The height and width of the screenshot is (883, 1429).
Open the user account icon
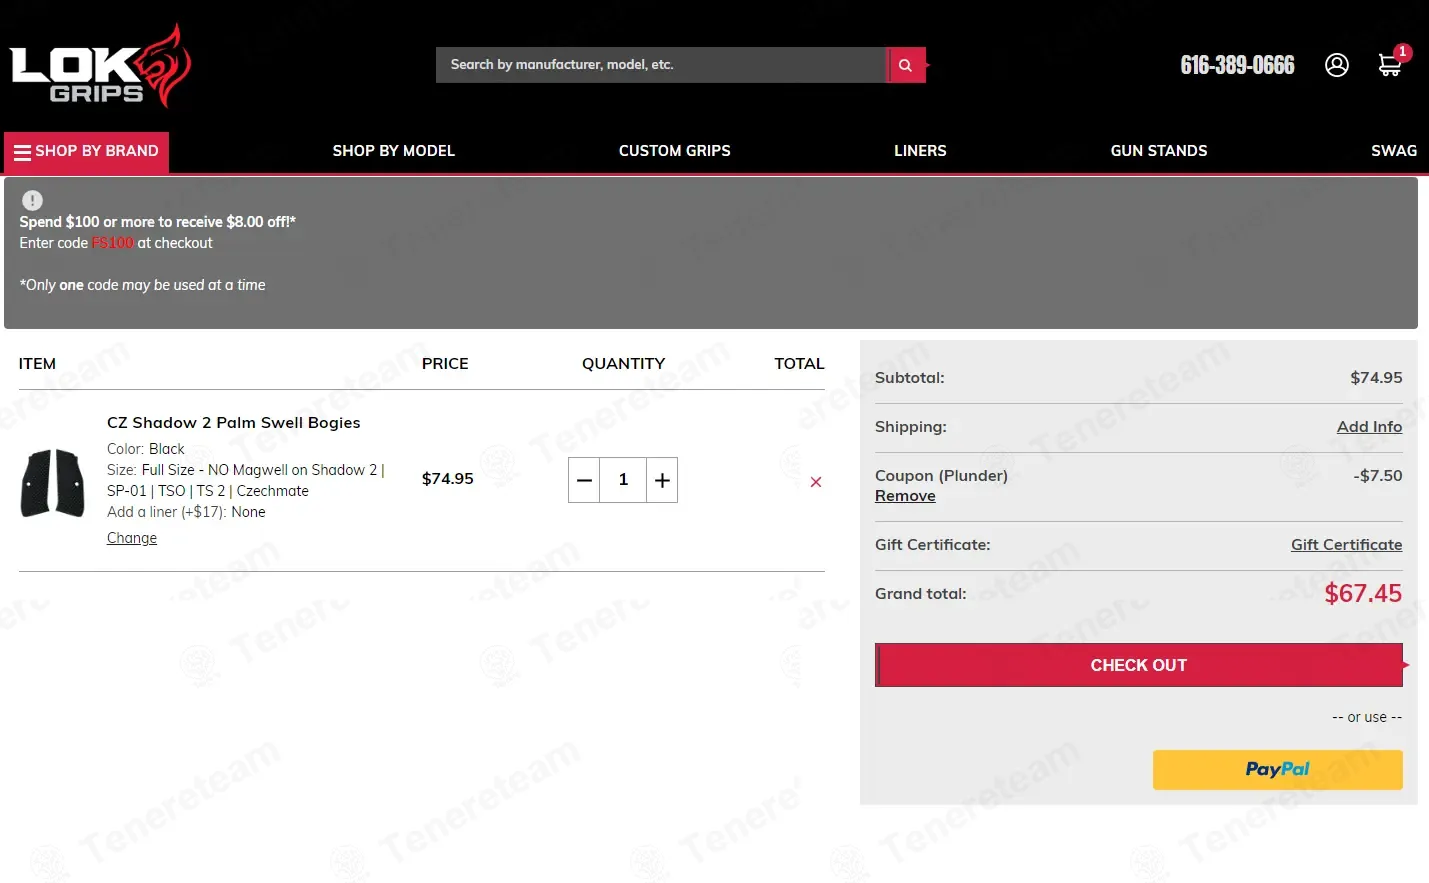coord(1337,65)
